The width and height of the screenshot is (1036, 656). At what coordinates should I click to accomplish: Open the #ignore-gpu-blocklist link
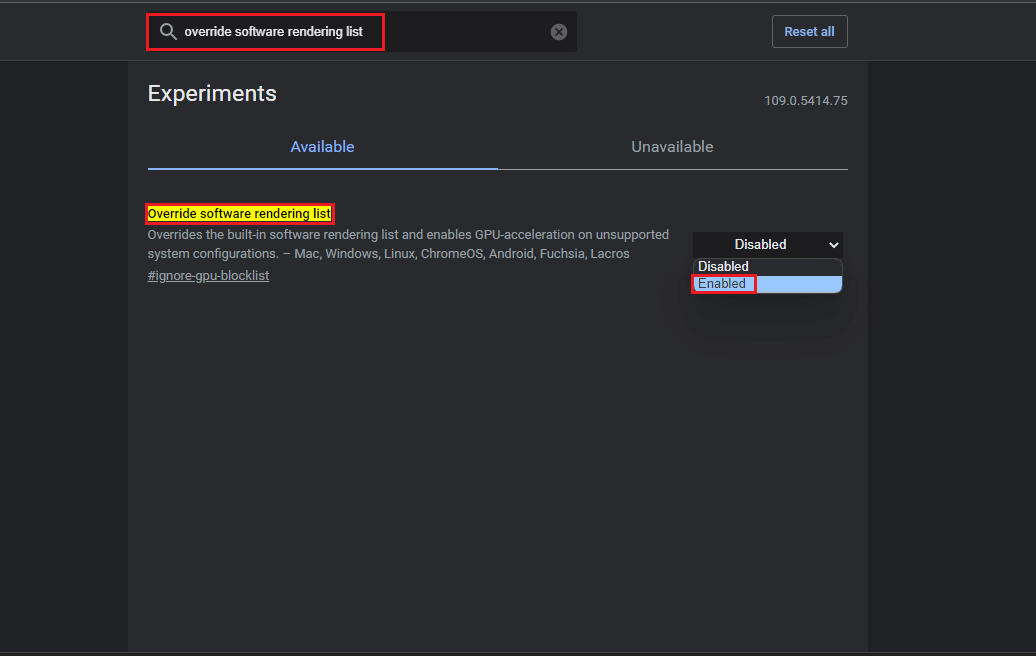pos(208,275)
